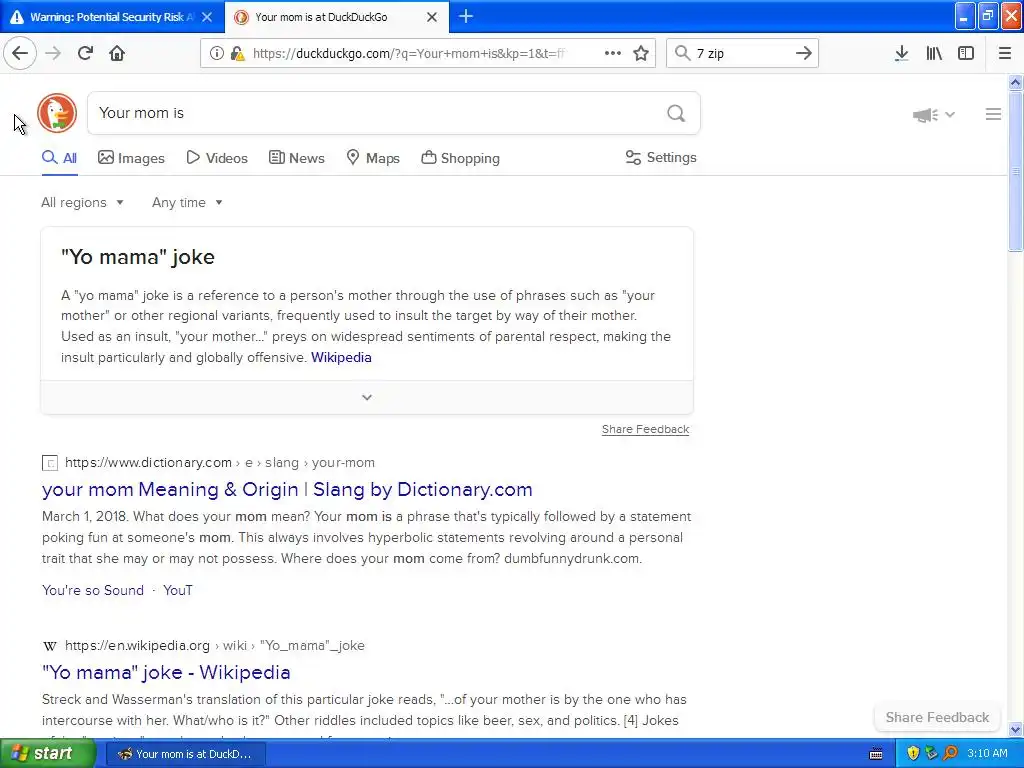
Task: Reload the current page
Action: coord(85,53)
